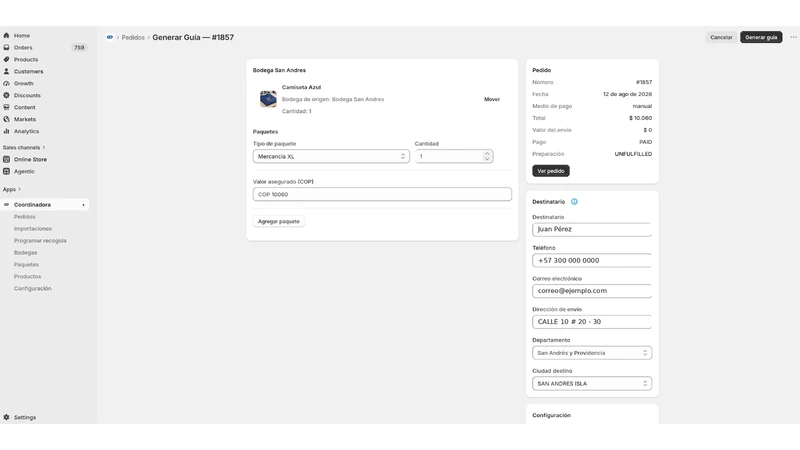The width and height of the screenshot is (800, 450).
Task: Click the Markets globe icon
Action: (x=6, y=119)
